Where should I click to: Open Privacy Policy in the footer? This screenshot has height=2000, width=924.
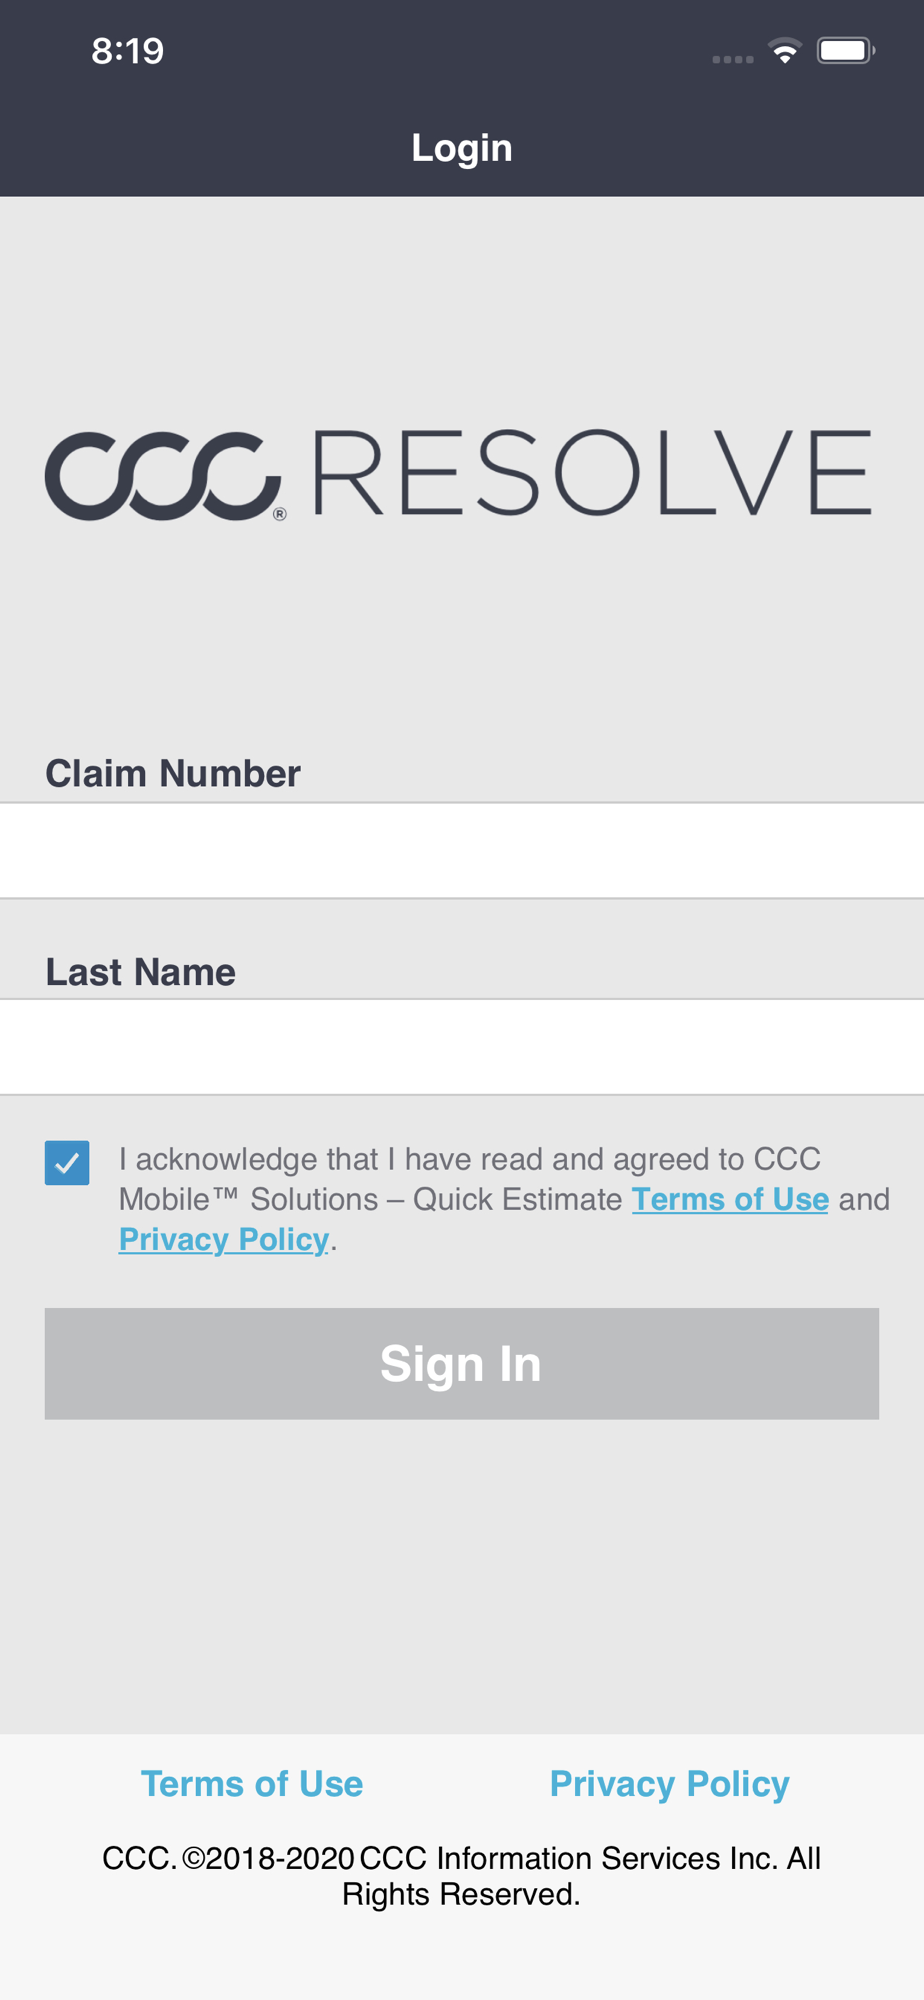click(669, 1784)
